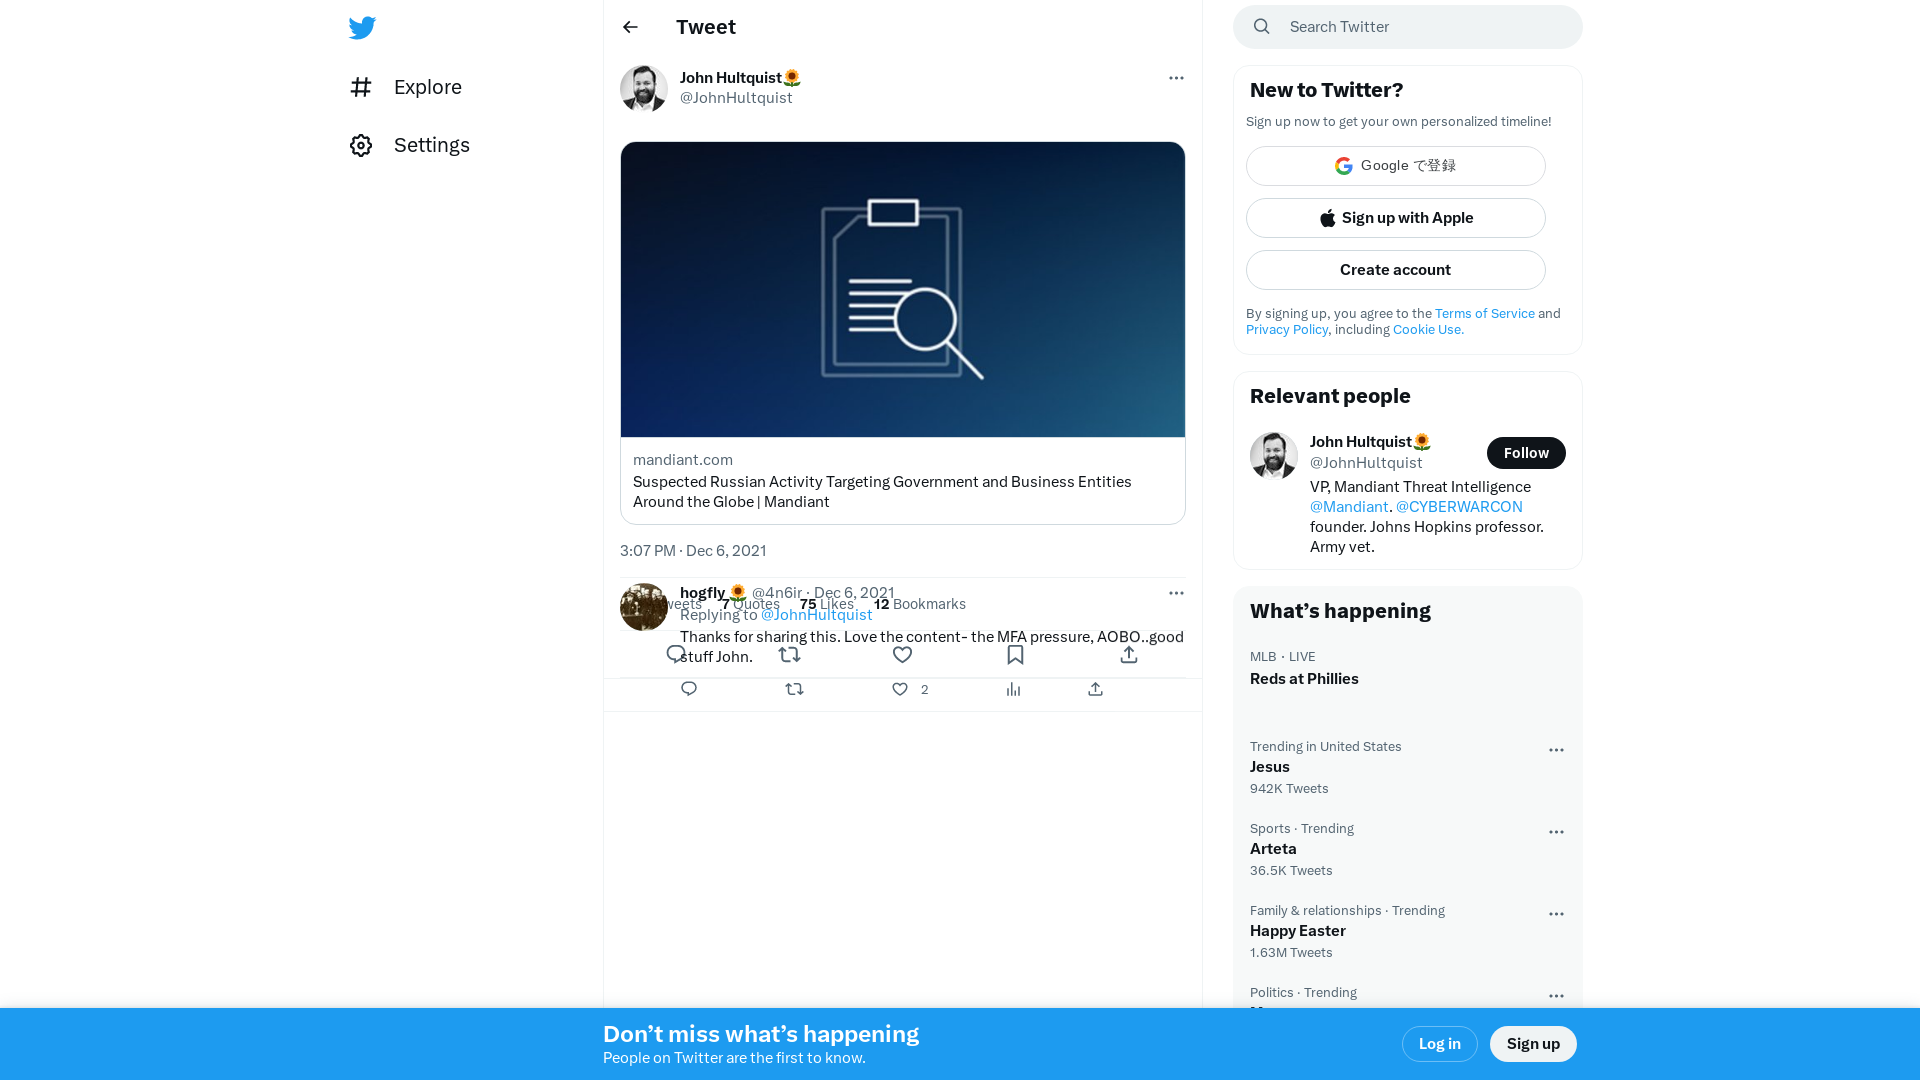
Task: Share the main tweet
Action: [1129, 655]
